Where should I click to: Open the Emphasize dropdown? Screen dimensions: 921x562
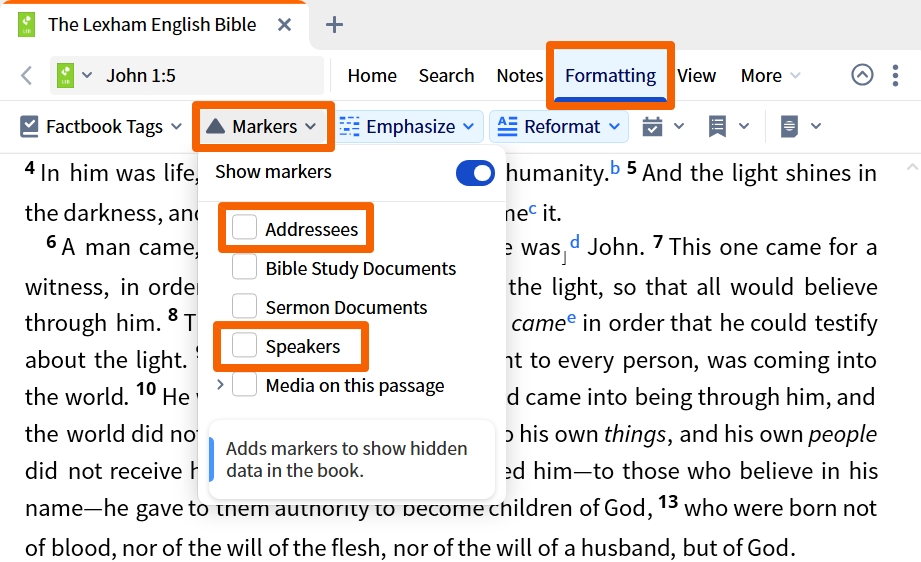coord(468,126)
